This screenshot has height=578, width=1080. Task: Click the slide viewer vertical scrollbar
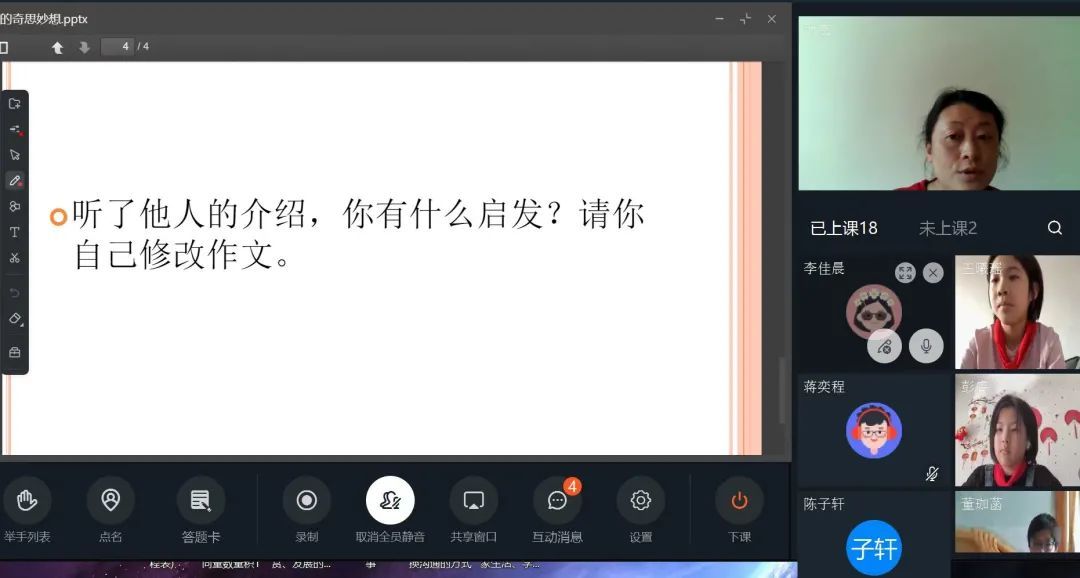pyautogui.click(x=782, y=390)
